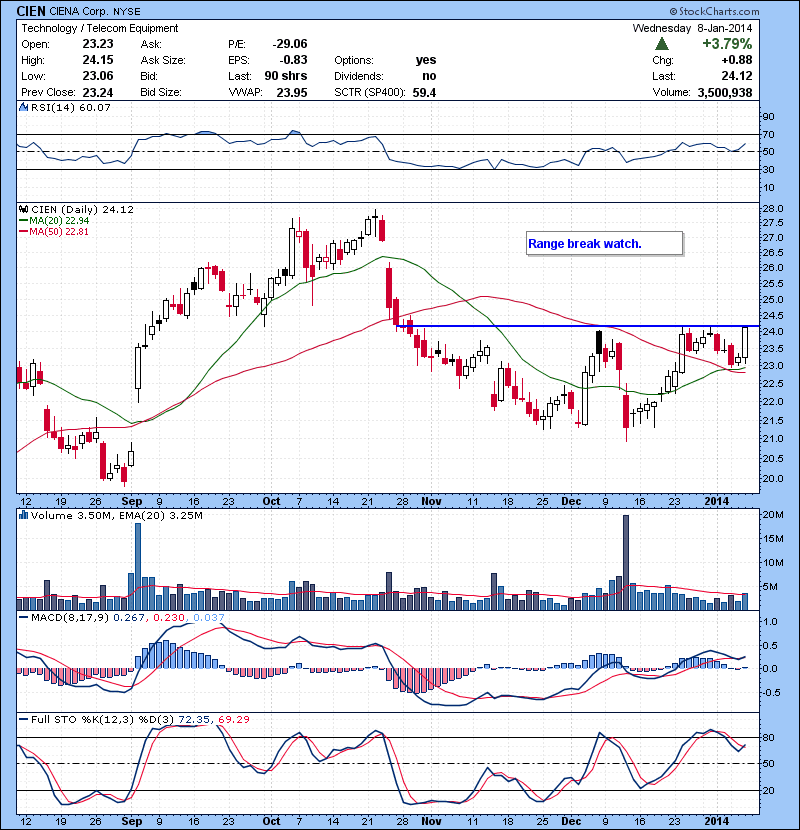This screenshot has height=830, width=800.
Task: Select the green MA(20) legend marker
Action: pyautogui.click(x=23, y=221)
